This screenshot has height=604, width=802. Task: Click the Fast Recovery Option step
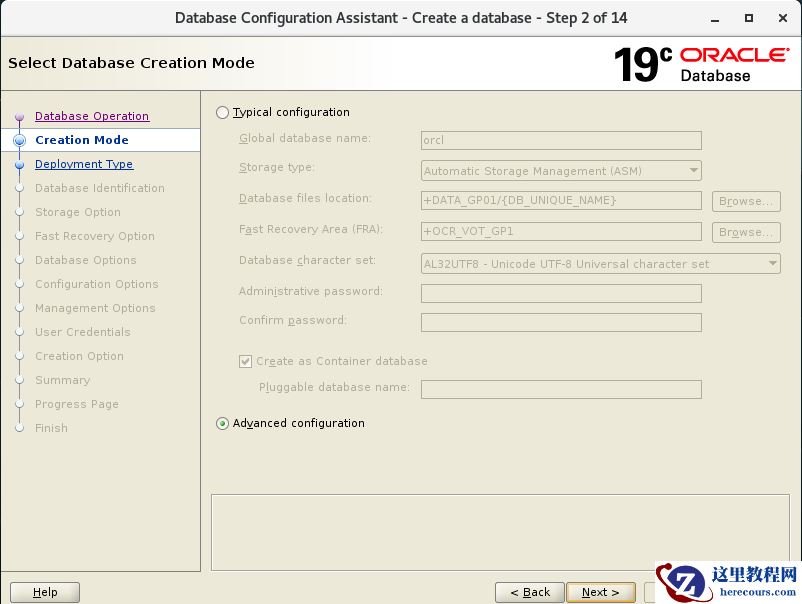click(x=95, y=236)
